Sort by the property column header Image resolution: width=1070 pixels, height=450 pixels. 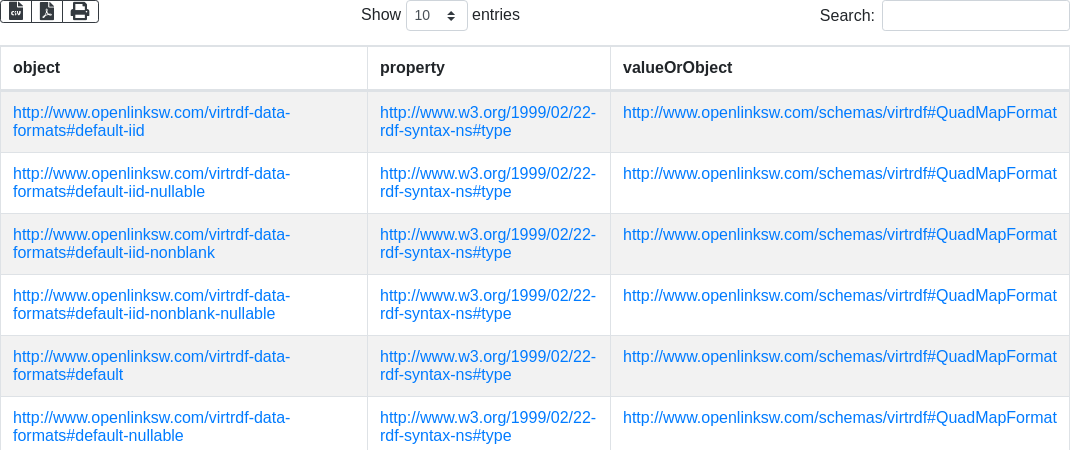pos(412,68)
